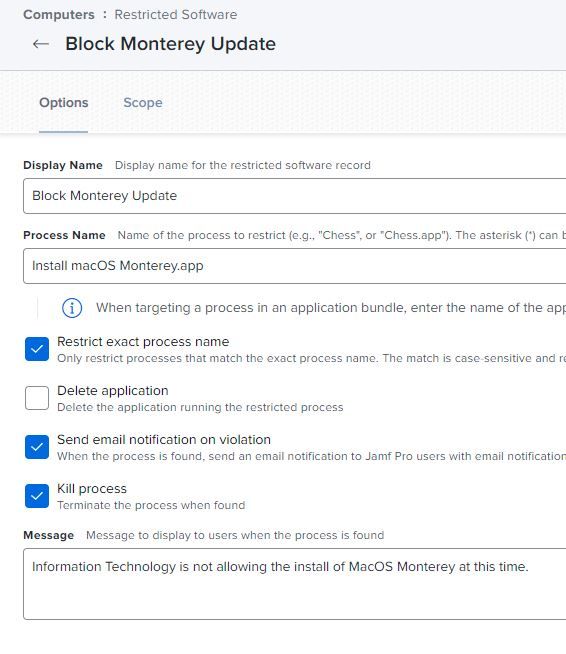Click the Restrict exact process name label
The image size is (566, 654).
point(143,342)
